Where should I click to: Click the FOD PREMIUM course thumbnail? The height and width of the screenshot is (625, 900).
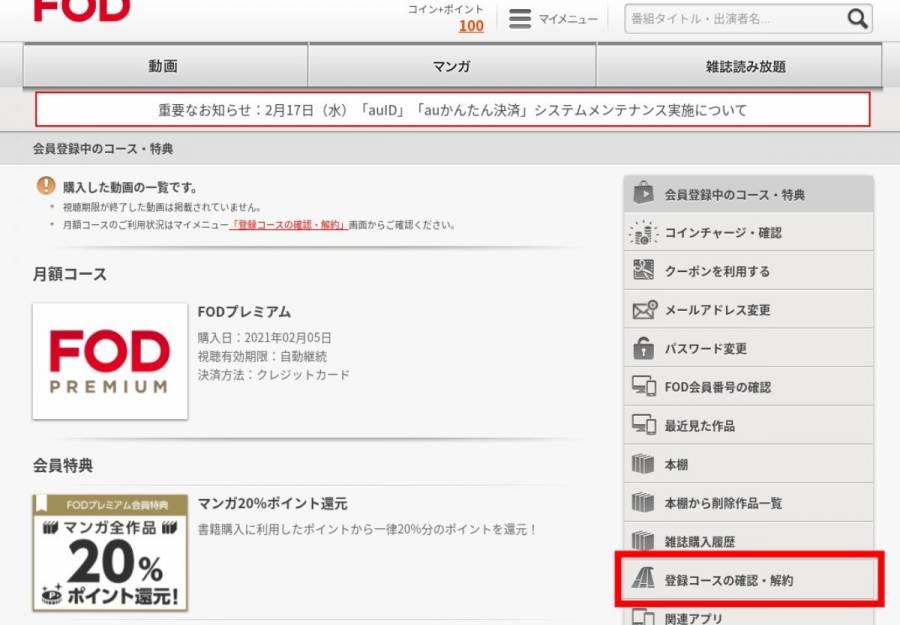click(110, 361)
